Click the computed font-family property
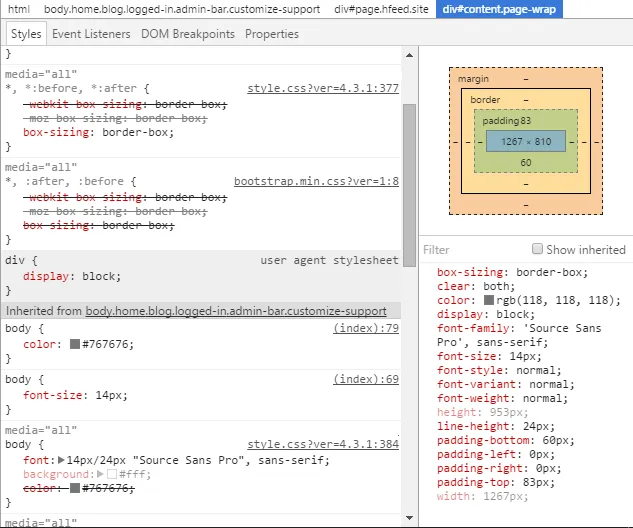Viewport: 633px width, 528px height. point(519,335)
